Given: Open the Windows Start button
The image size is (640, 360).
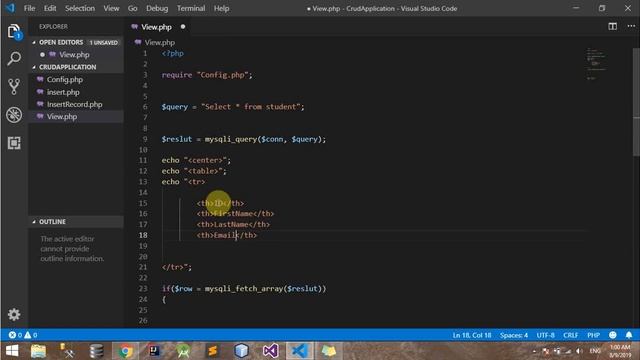Looking at the screenshot, I should coord(12,351).
